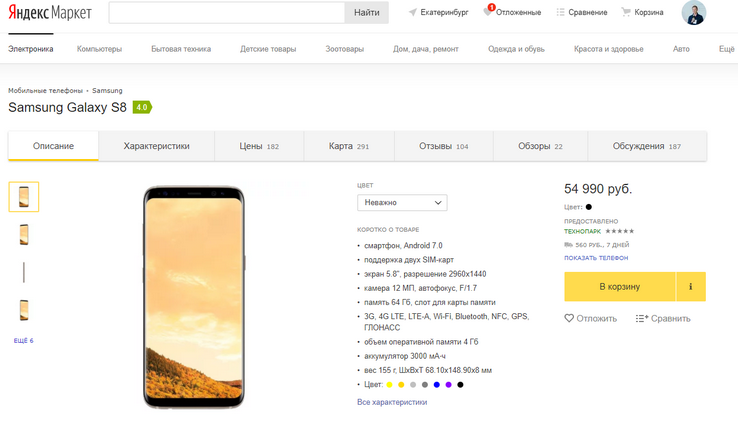Select the side-view phone thumbnail
The width and height of the screenshot is (738, 428).
(x=24, y=272)
